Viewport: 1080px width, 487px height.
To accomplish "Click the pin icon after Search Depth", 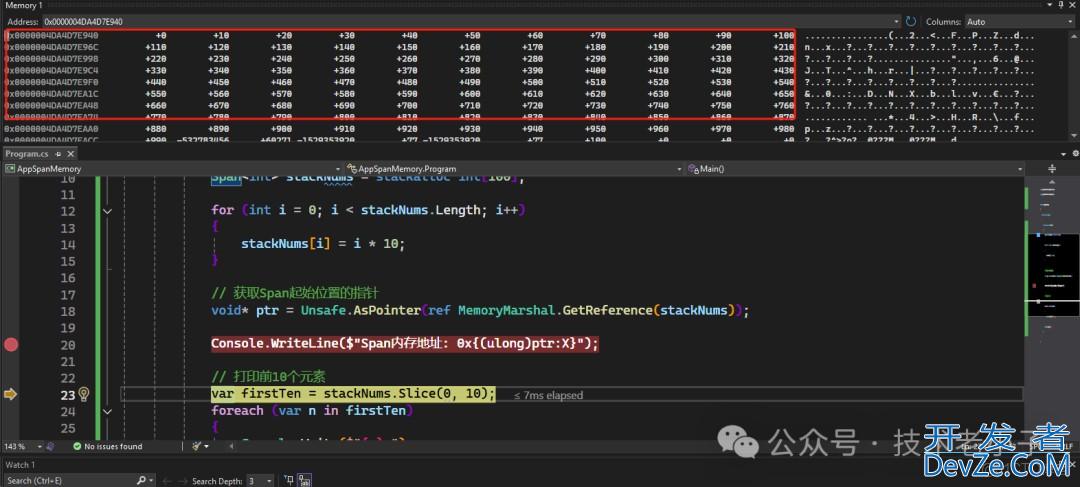I will click(x=289, y=481).
